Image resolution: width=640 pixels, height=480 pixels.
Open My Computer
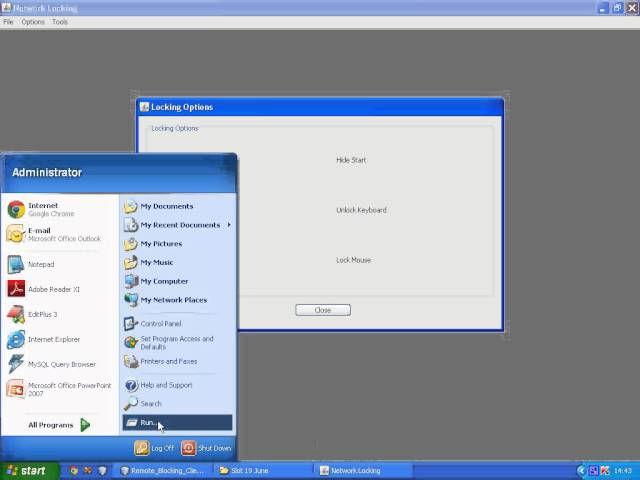pos(177,281)
